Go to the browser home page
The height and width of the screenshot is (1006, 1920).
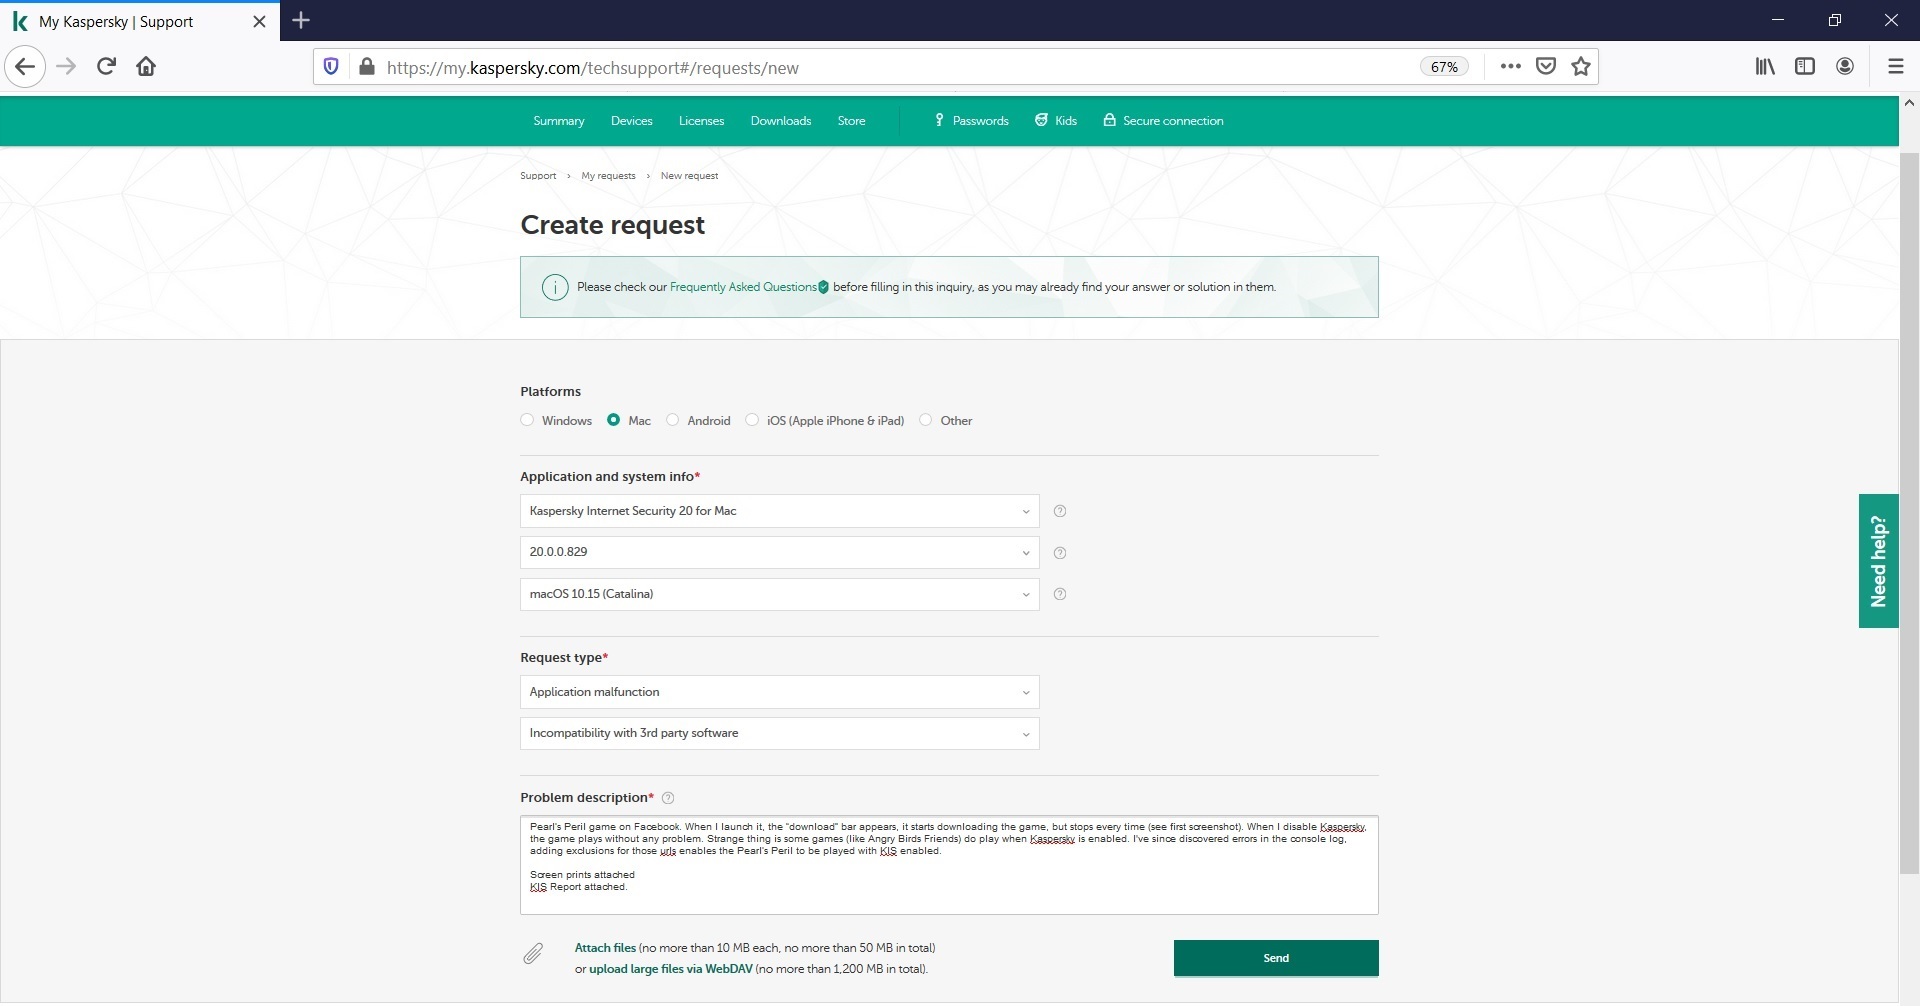(146, 67)
